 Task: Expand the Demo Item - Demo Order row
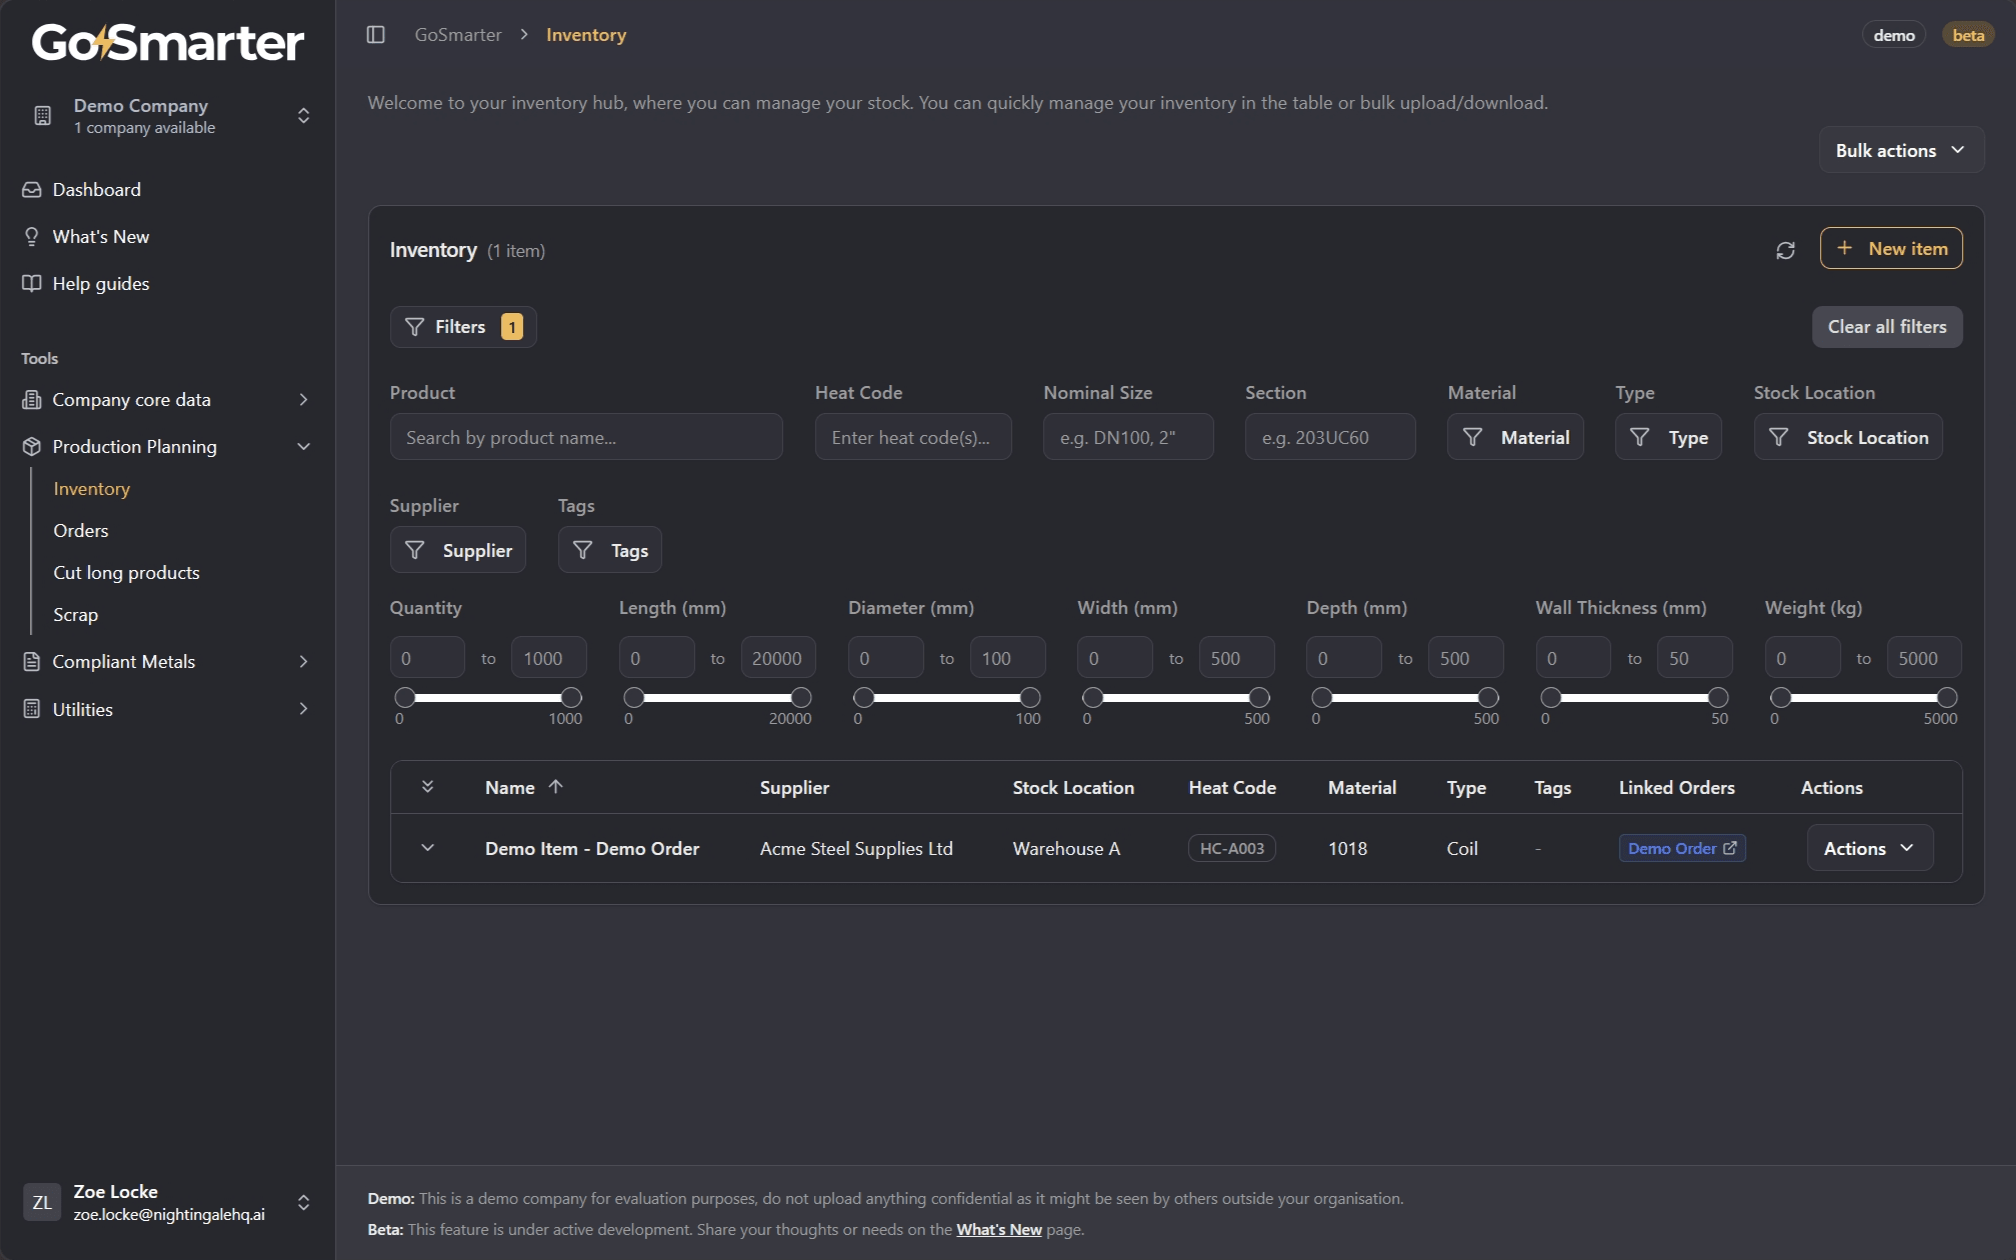[x=427, y=848]
